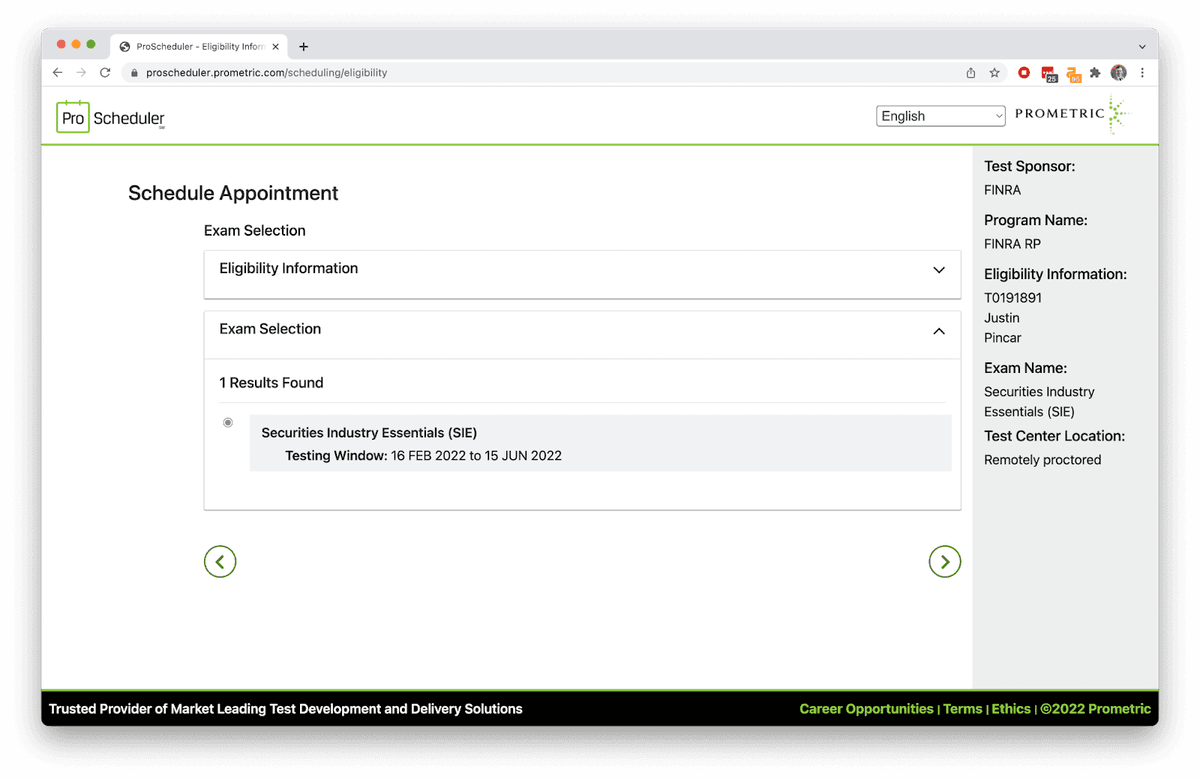Open the Terms link in footer
Viewport: 1200px width, 781px height.
(962, 709)
